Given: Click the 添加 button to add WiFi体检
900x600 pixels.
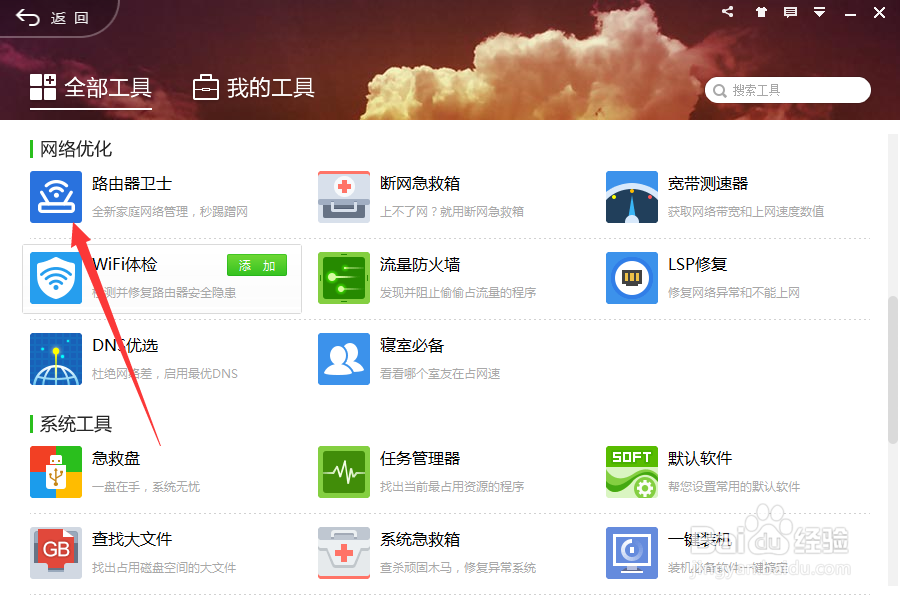Looking at the screenshot, I should tap(256, 265).
